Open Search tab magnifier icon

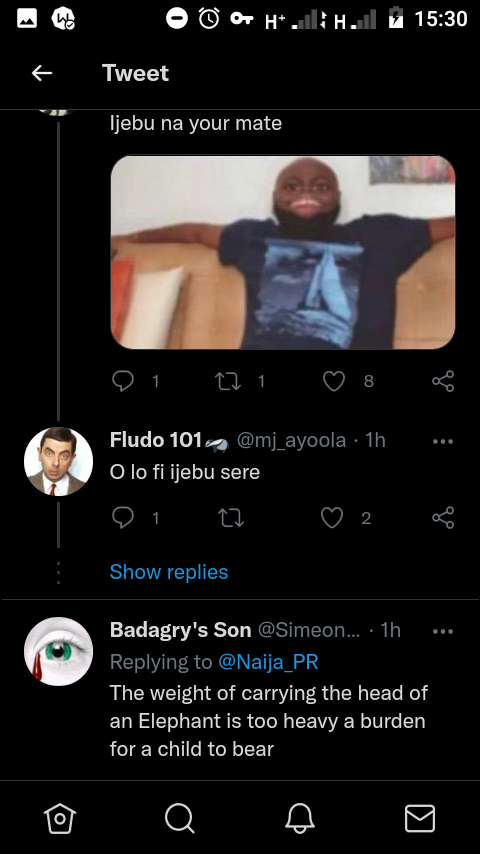[179, 819]
